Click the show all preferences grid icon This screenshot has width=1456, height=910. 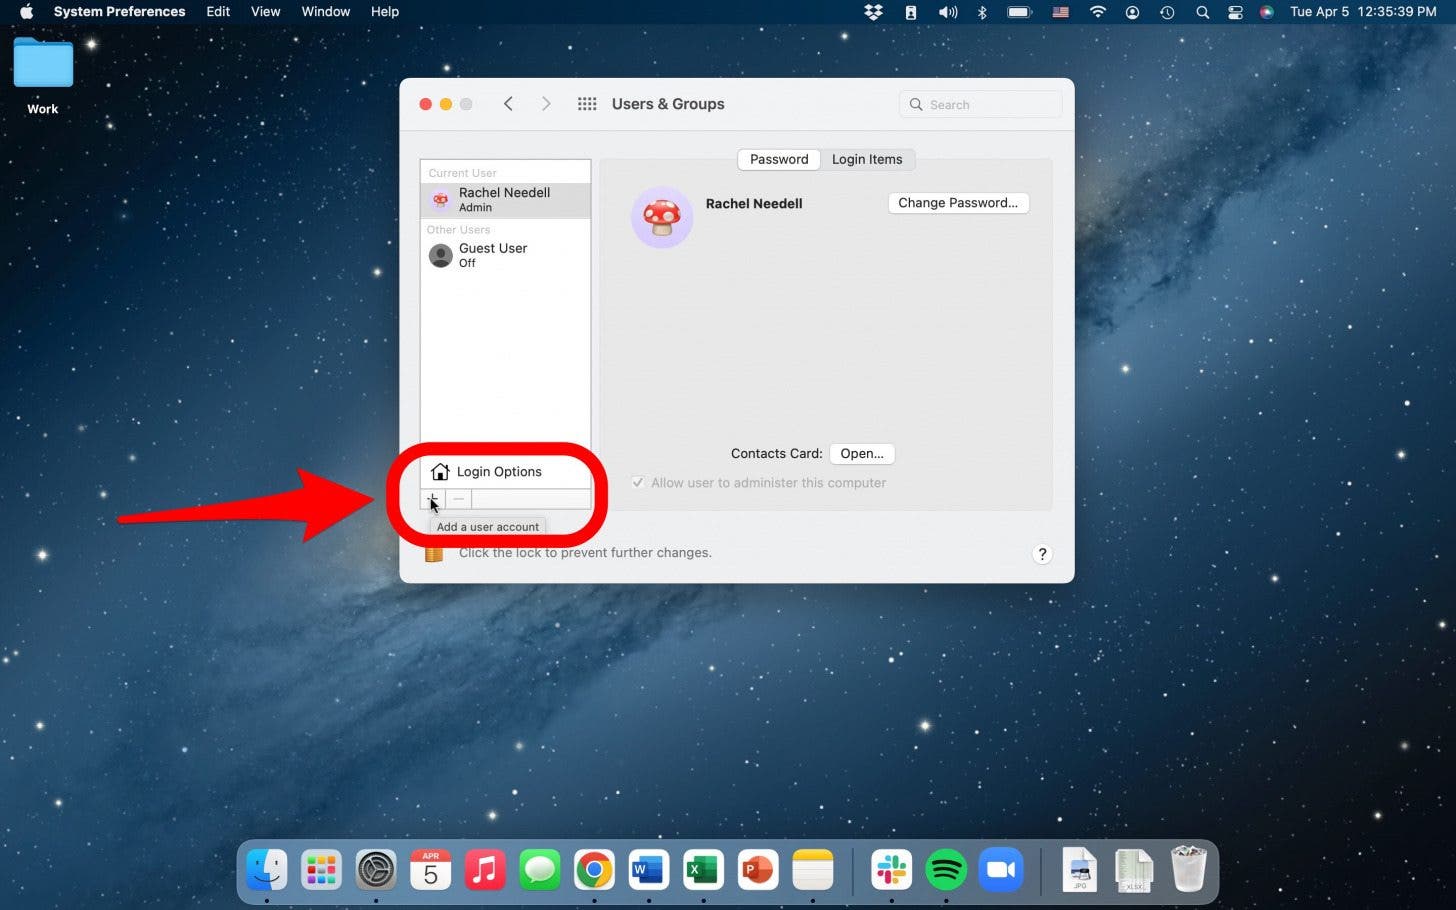pyautogui.click(x=587, y=103)
